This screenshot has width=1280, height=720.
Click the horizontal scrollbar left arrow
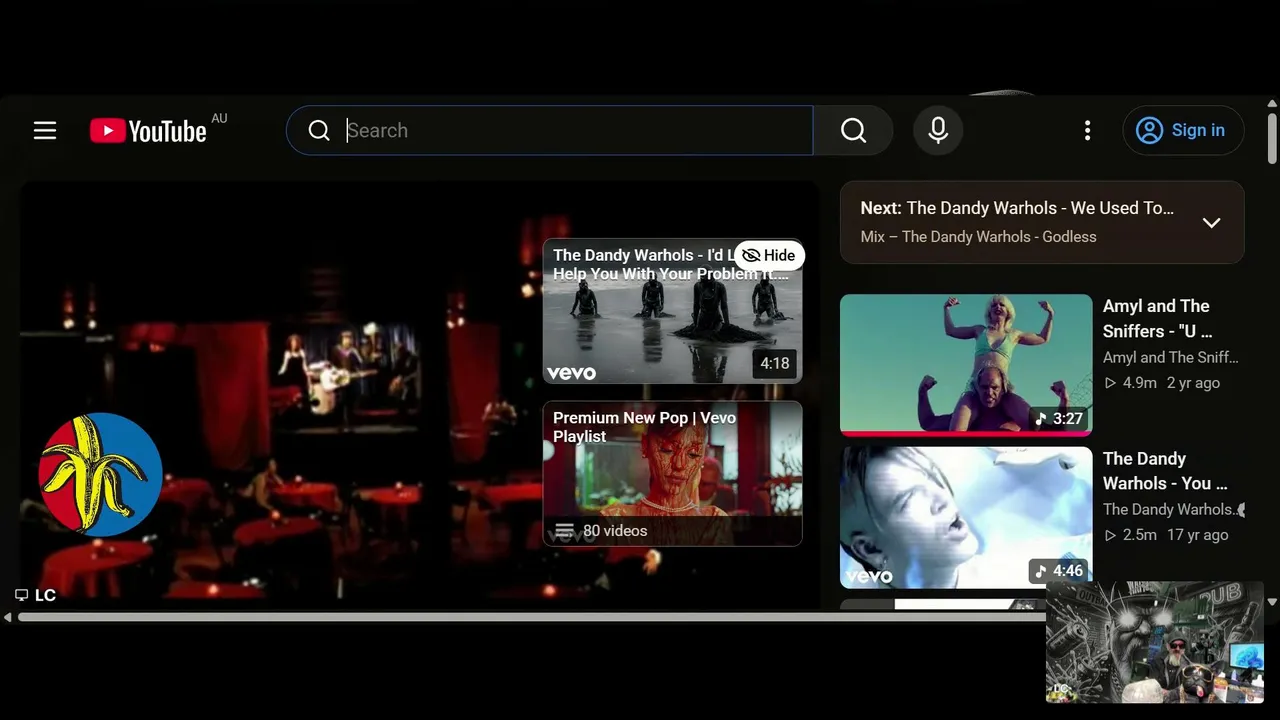(8, 618)
